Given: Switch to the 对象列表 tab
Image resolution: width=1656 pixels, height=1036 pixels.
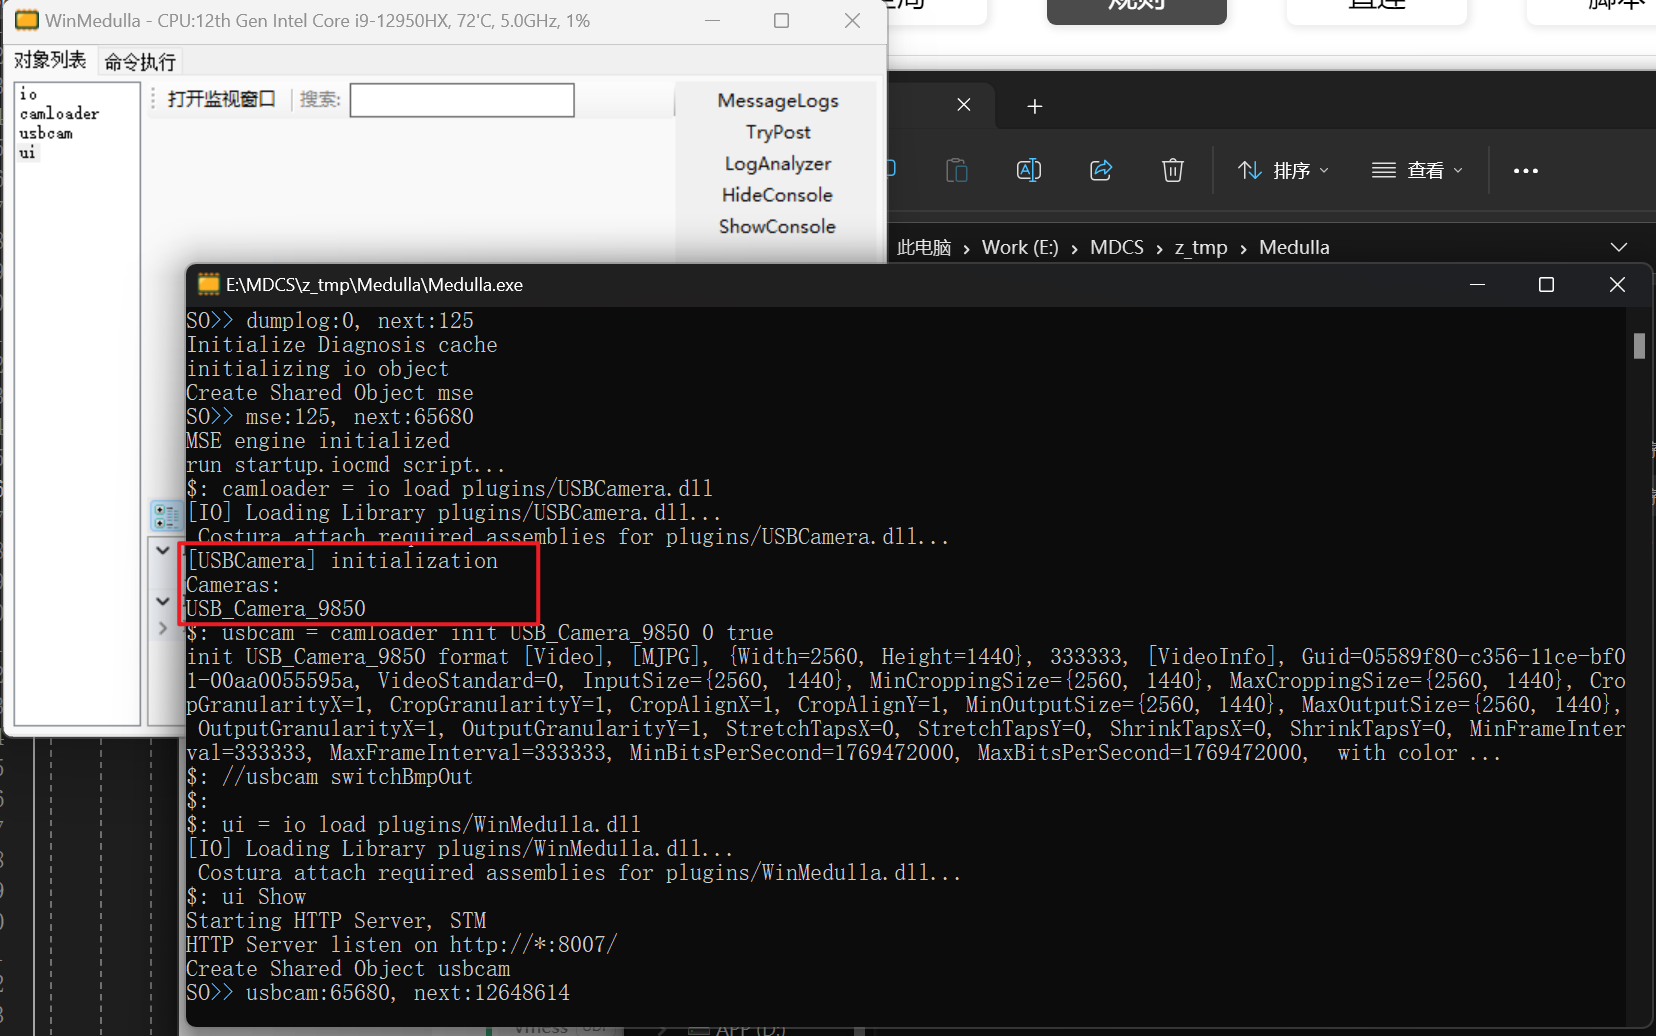Looking at the screenshot, I should click(x=50, y=60).
